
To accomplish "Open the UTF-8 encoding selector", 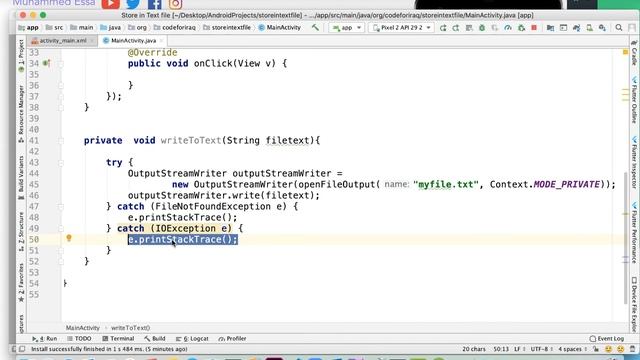I will (x=541, y=349).
